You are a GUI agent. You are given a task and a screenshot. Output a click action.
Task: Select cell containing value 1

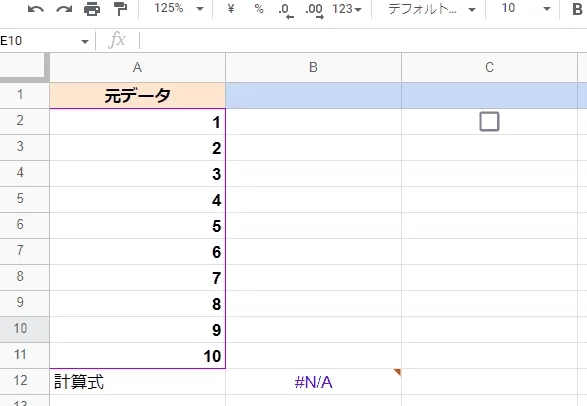pyautogui.click(x=137, y=122)
